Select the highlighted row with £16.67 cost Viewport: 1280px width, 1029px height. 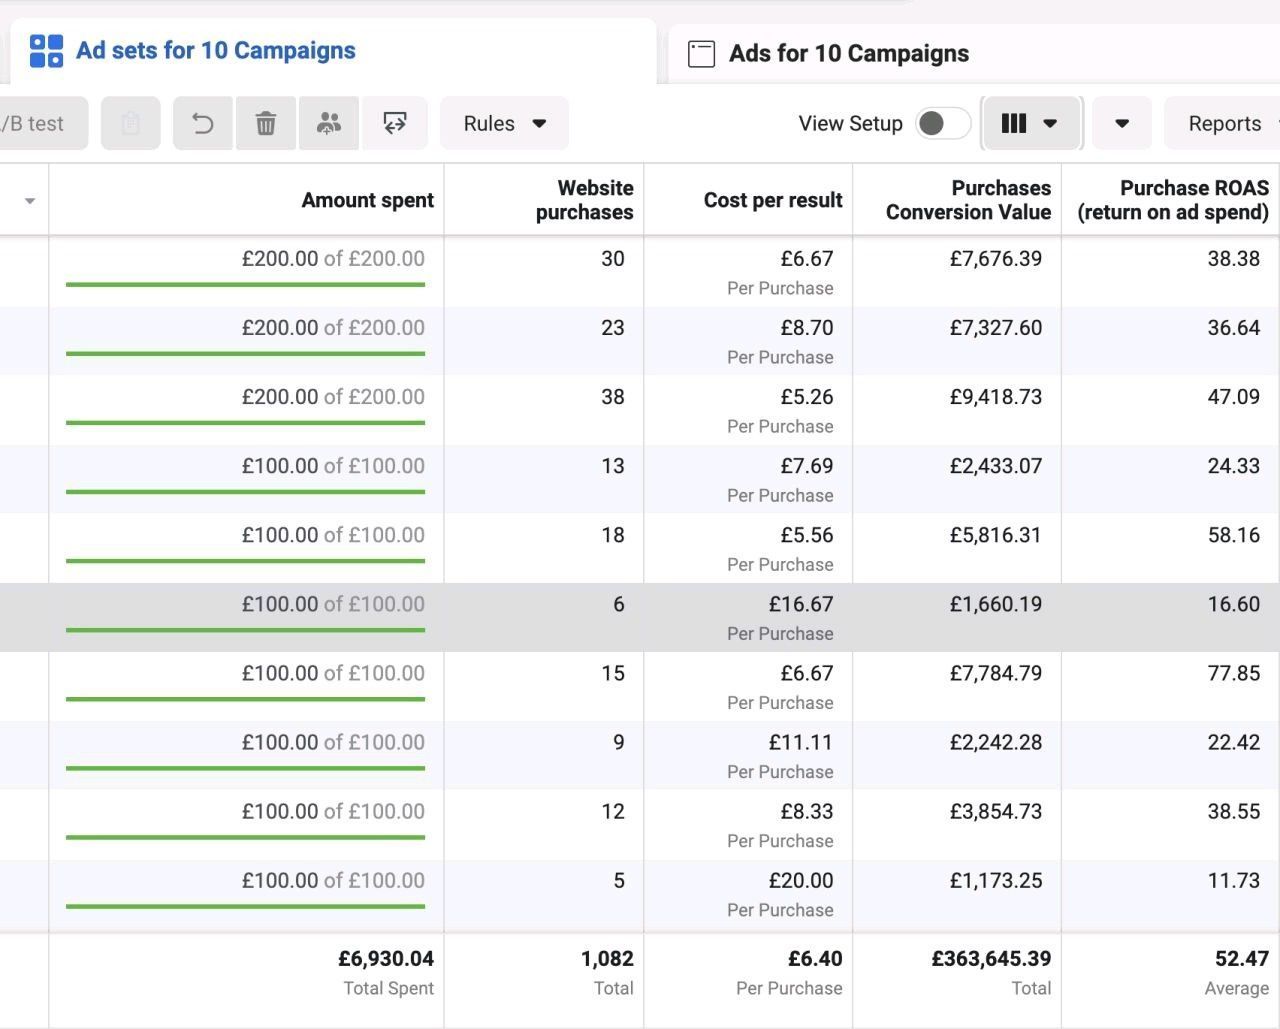(x=640, y=617)
